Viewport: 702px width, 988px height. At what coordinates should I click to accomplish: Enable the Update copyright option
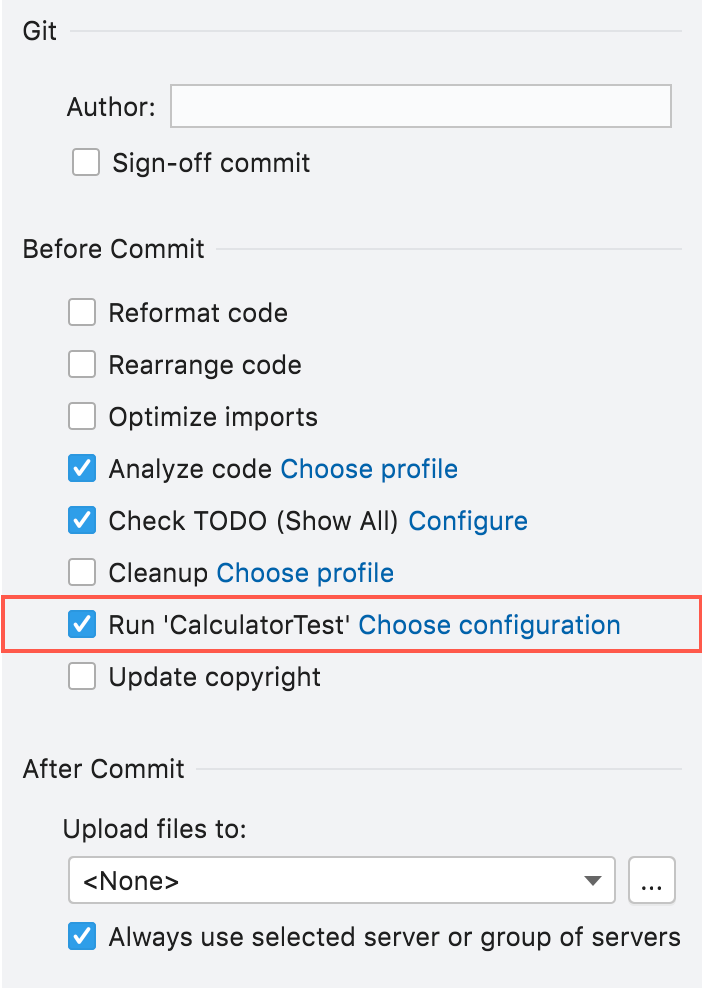pyautogui.click(x=82, y=676)
